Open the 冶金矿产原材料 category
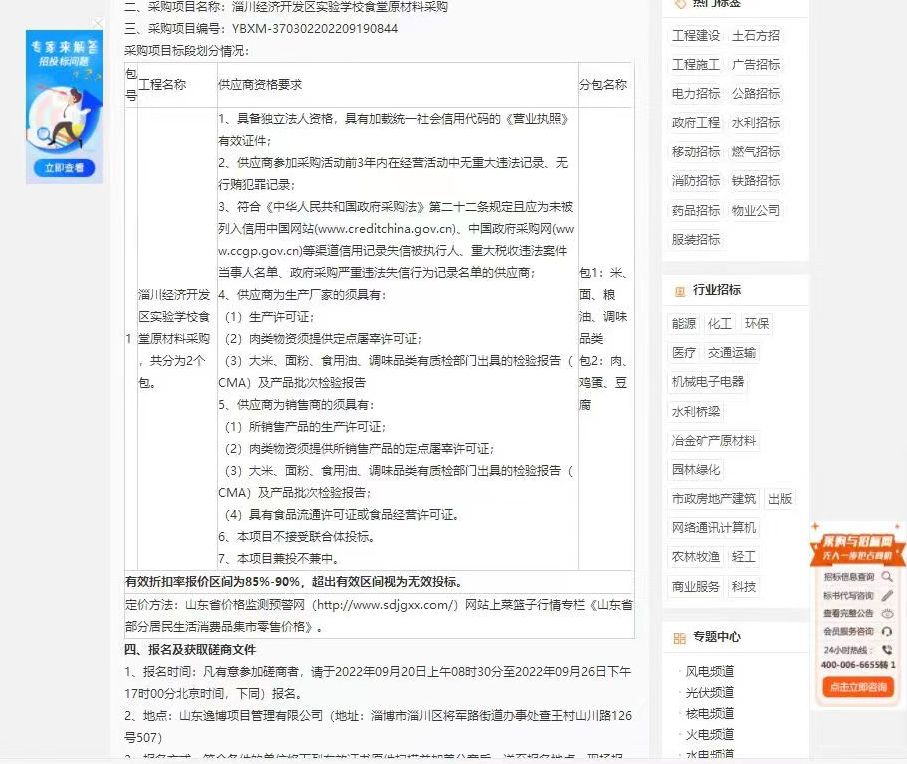This screenshot has height=764, width=907. [x=714, y=441]
